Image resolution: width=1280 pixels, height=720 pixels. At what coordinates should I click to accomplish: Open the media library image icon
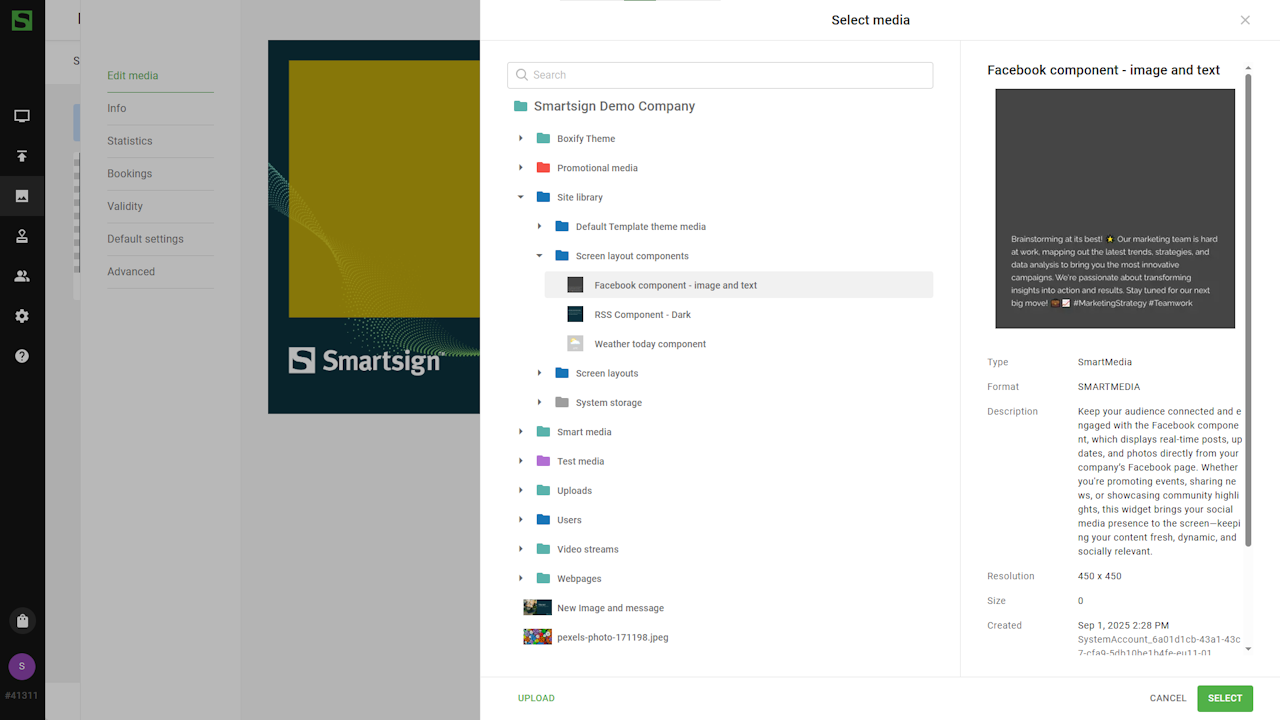pyautogui.click(x=22, y=196)
